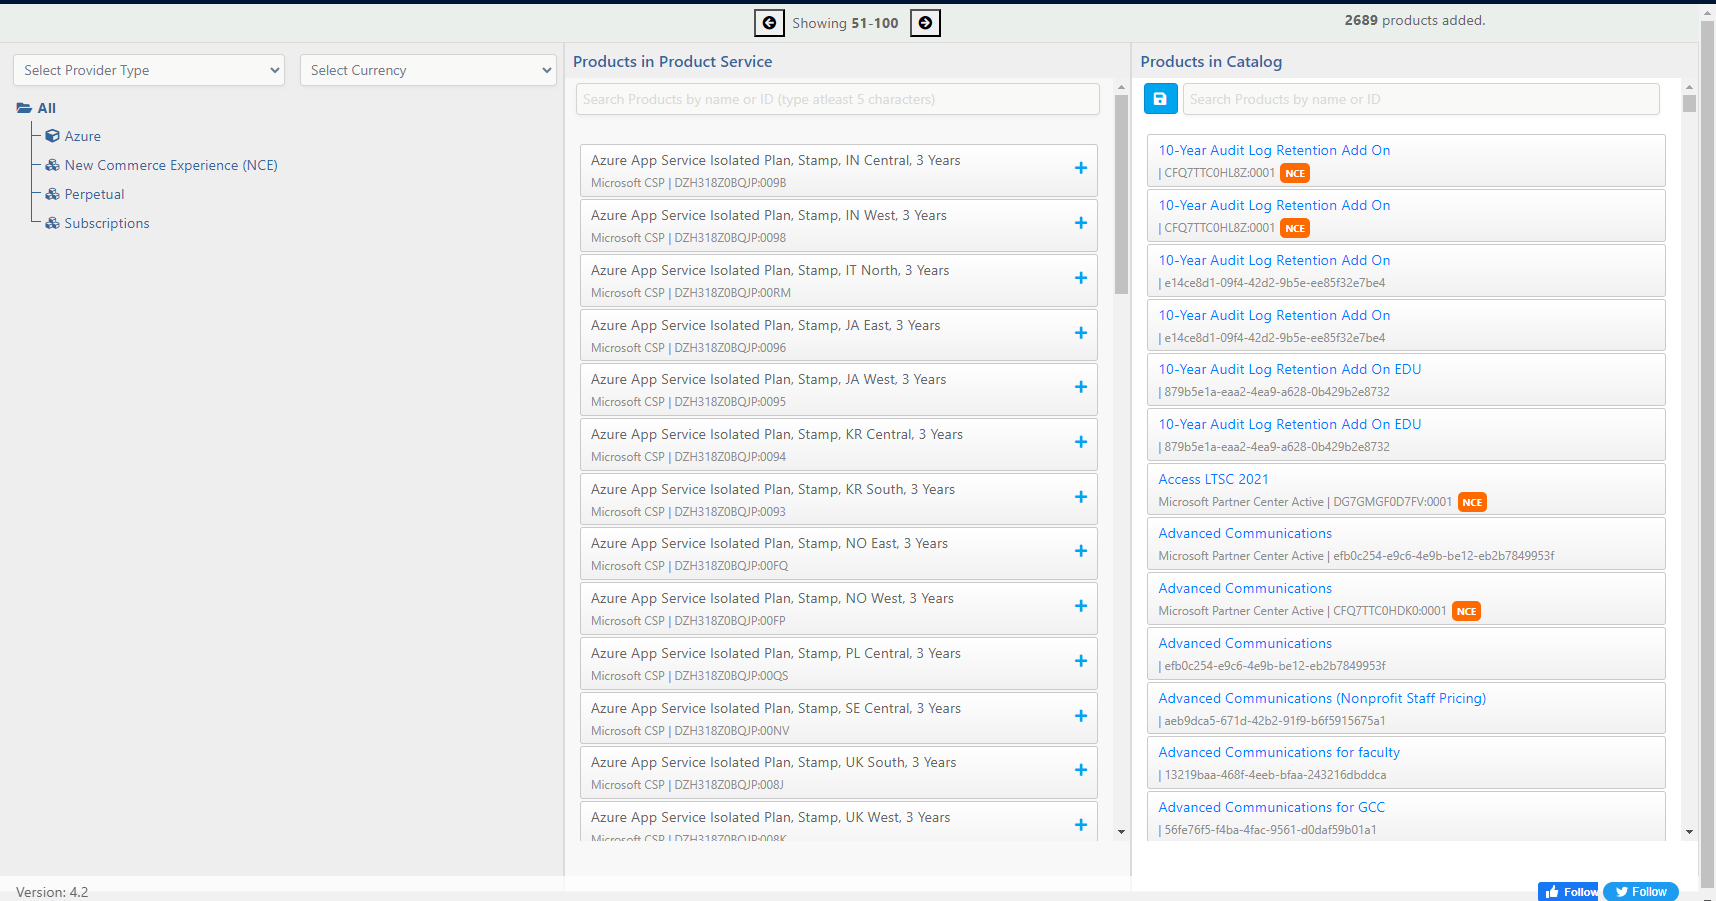This screenshot has height=901, width=1716.
Task: Open the Select Currency dropdown
Action: [428, 70]
